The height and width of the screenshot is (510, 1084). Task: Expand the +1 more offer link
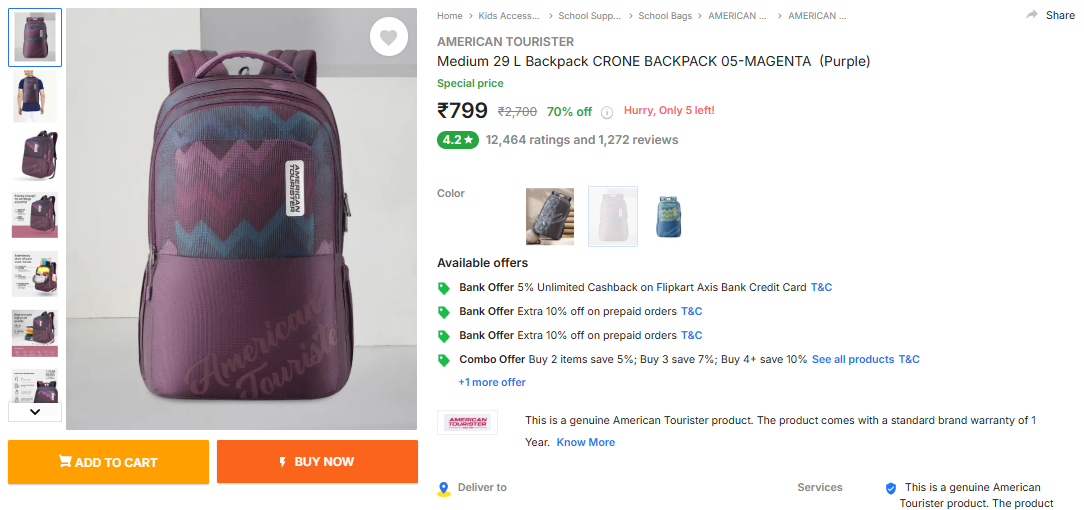point(492,382)
